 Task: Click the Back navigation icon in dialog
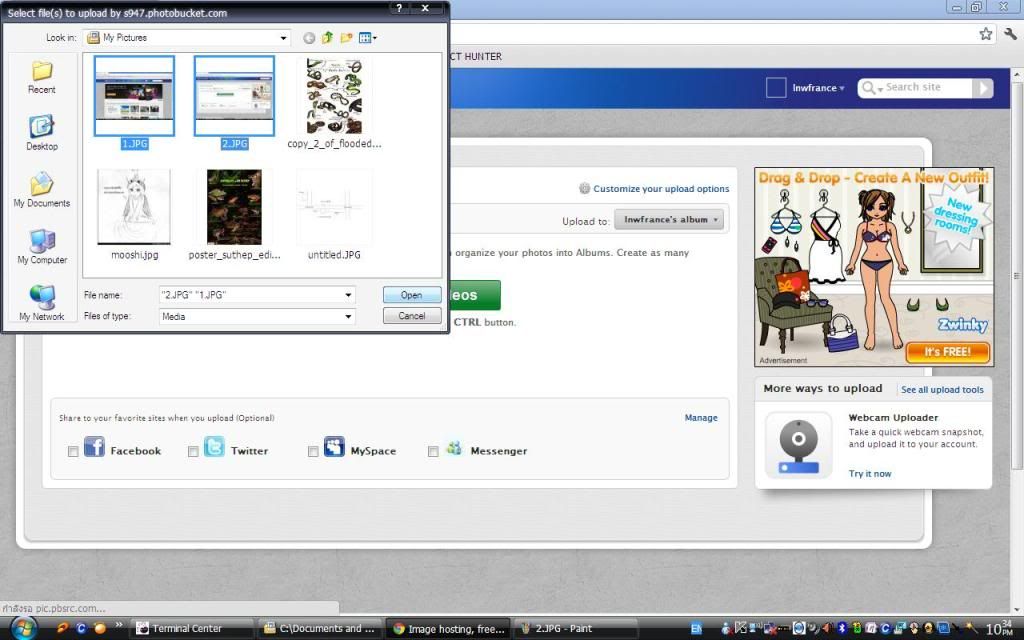pyautogui.click(x=309, y=38)
